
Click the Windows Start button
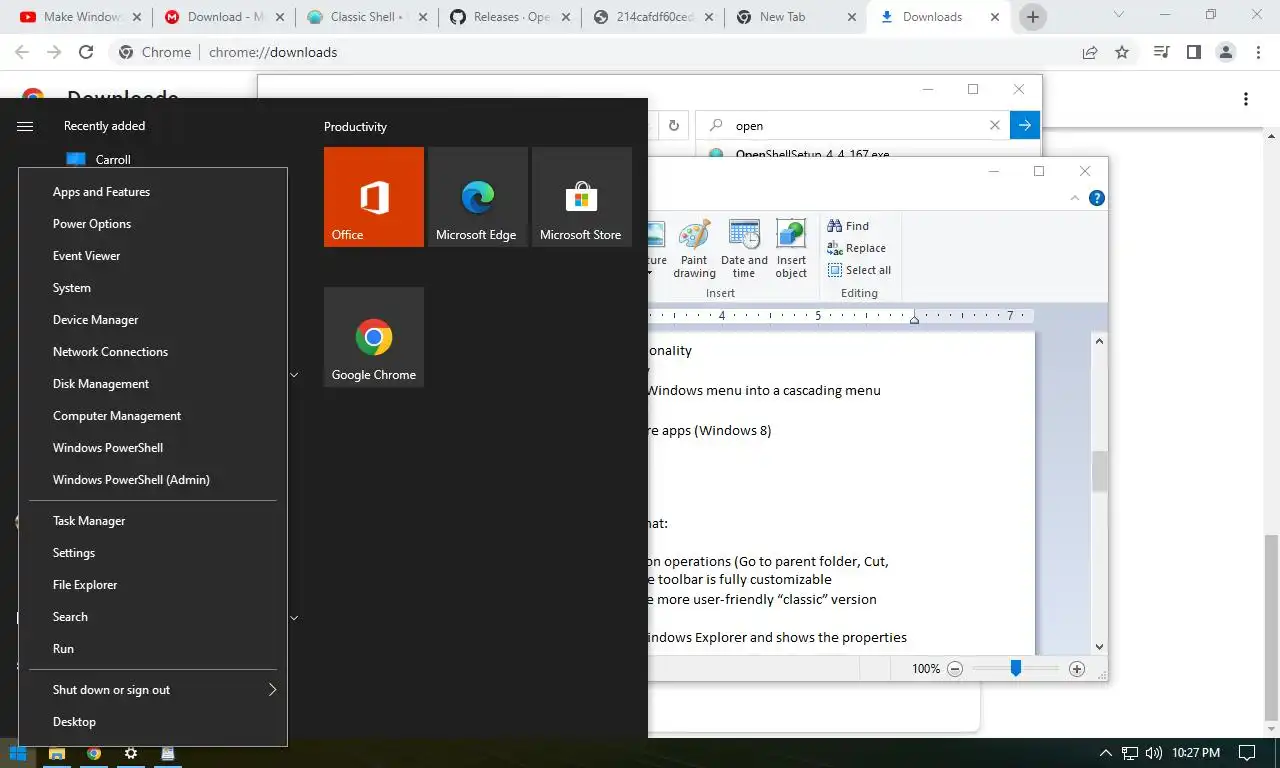18,753
